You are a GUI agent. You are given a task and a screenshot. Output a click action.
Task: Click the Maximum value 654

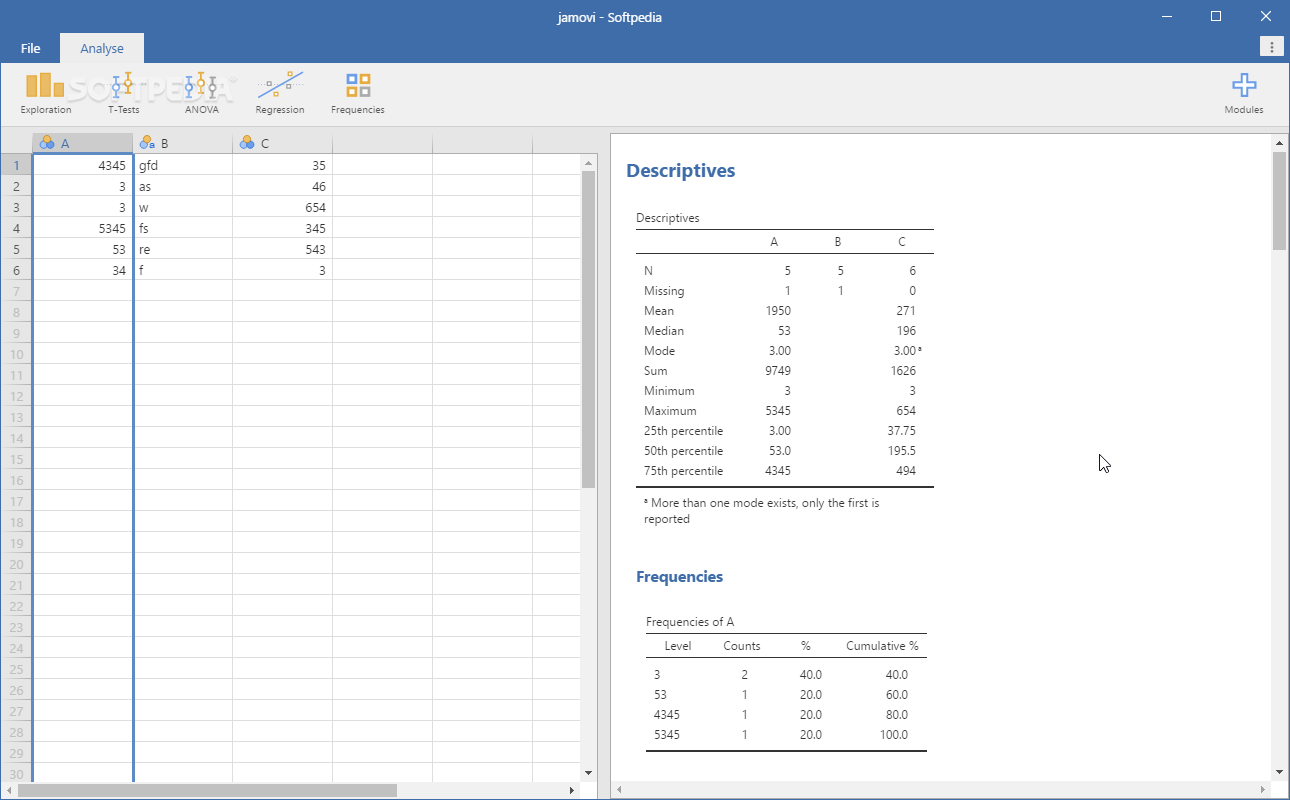tap(905, 411)
